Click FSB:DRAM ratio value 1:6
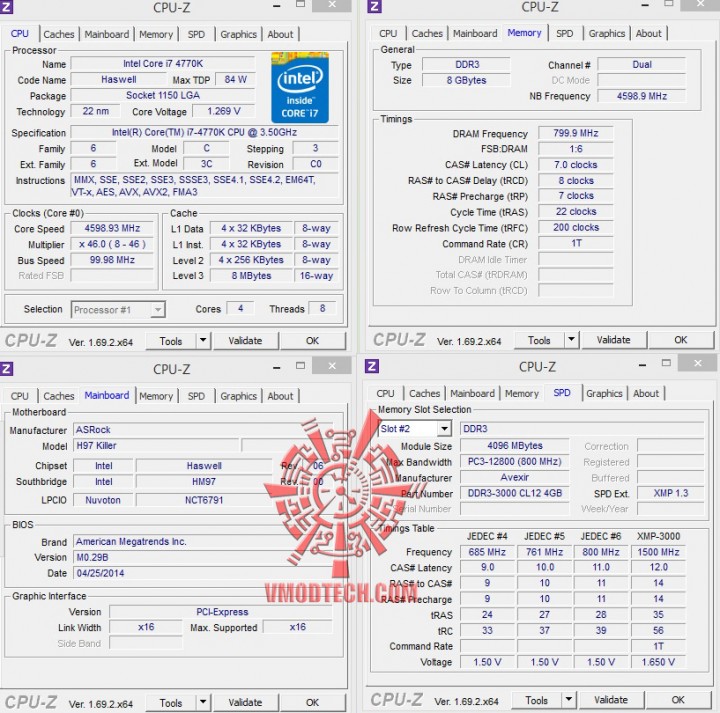The height and width of the screenshot is (713, 720). (x=576, y=149)
